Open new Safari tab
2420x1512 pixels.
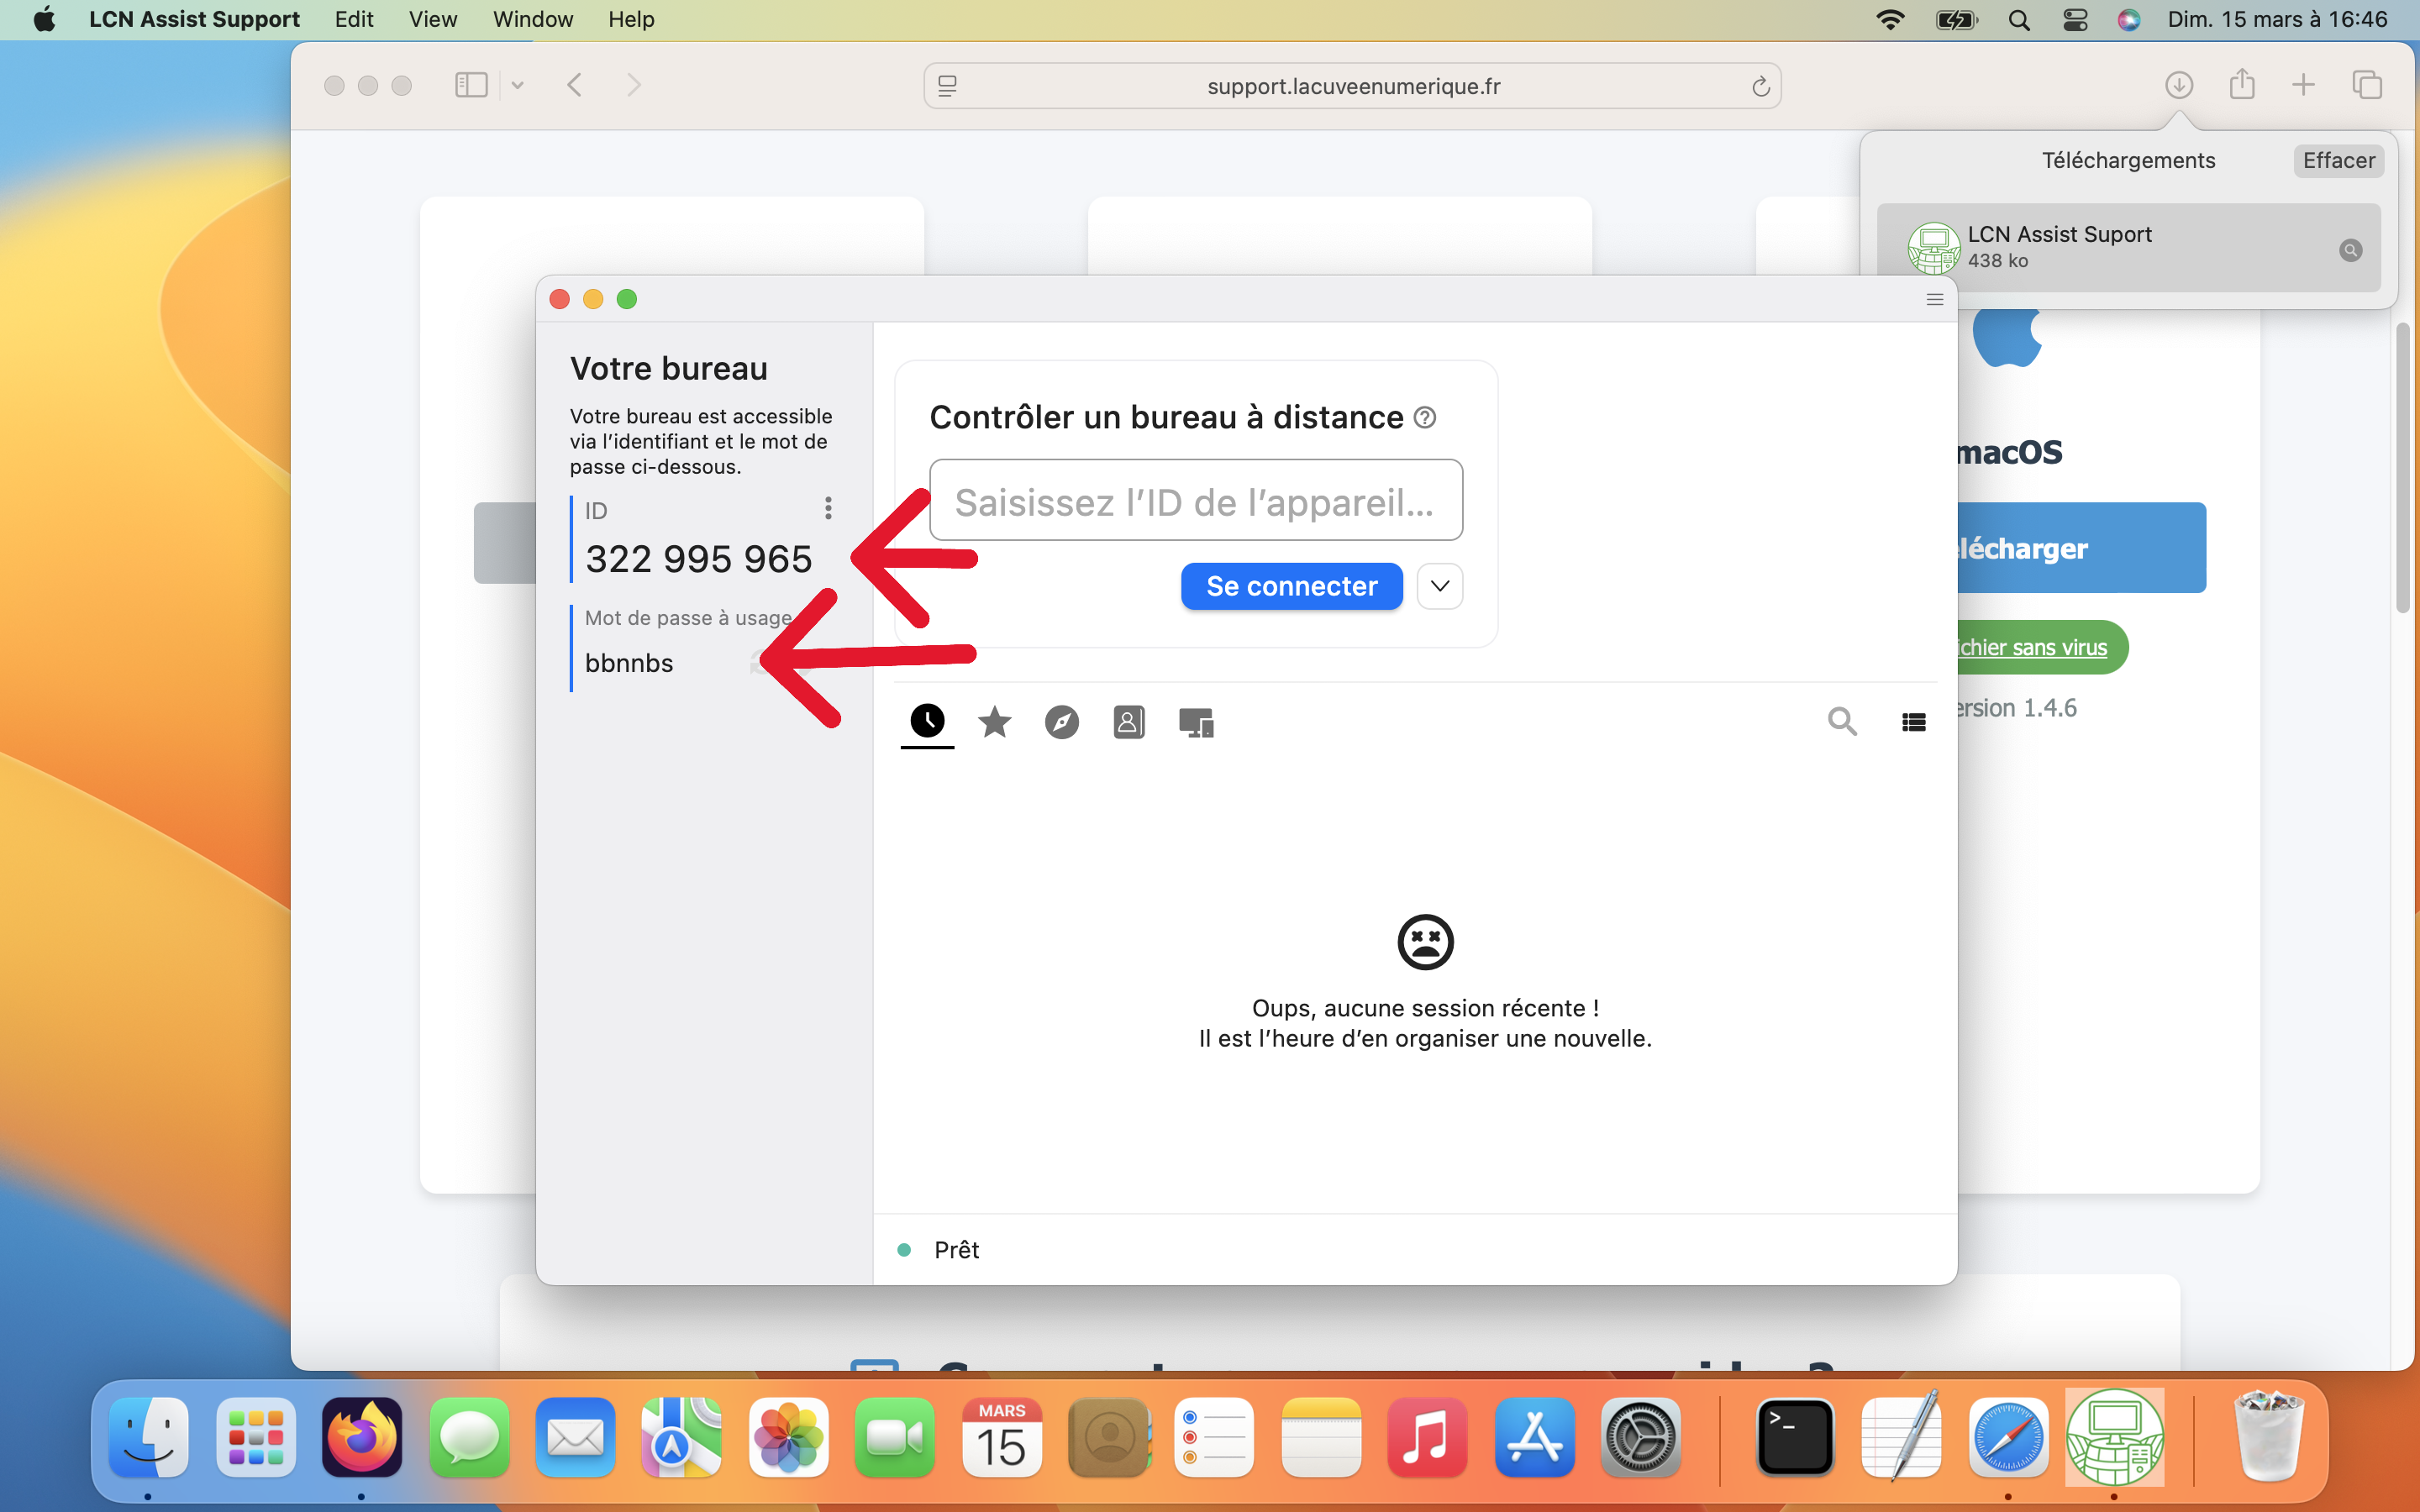click(2303, 85)
